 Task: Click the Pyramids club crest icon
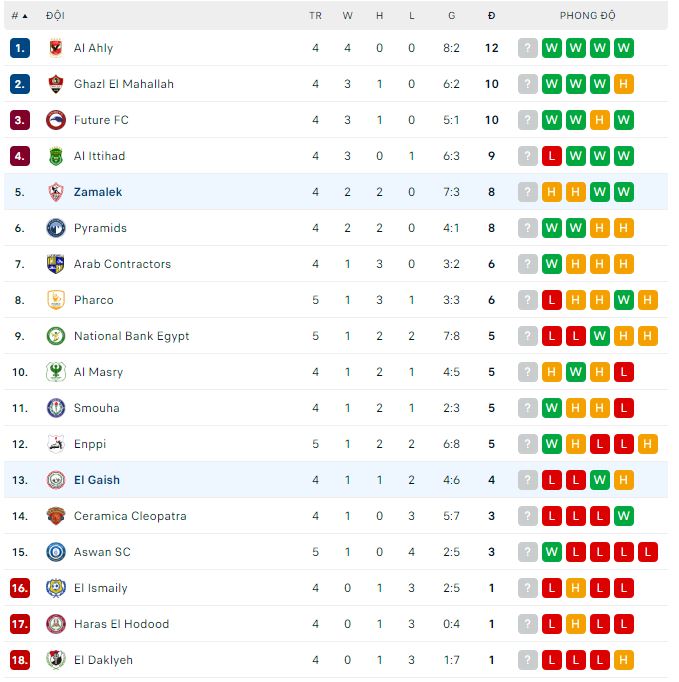pyautogui.click(x=56, y=228)
